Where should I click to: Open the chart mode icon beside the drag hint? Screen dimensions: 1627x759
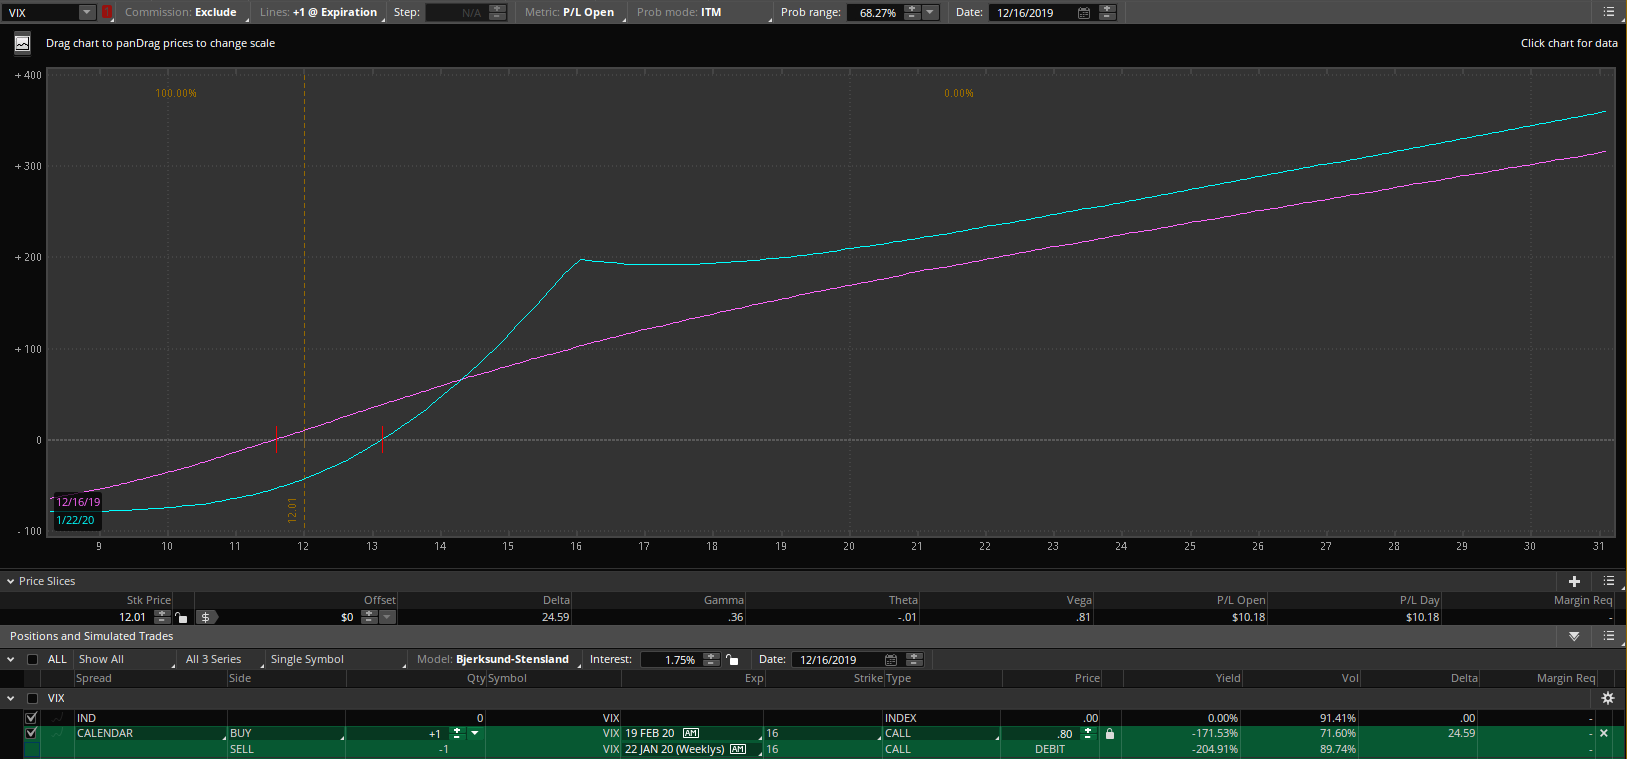(x=22, y=44)
